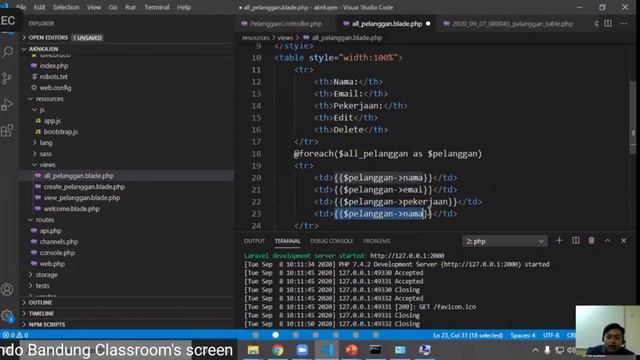Viewport: 640px width, 360px height.
Task: Close the terminal panel
Action: [x=624, y=241]
